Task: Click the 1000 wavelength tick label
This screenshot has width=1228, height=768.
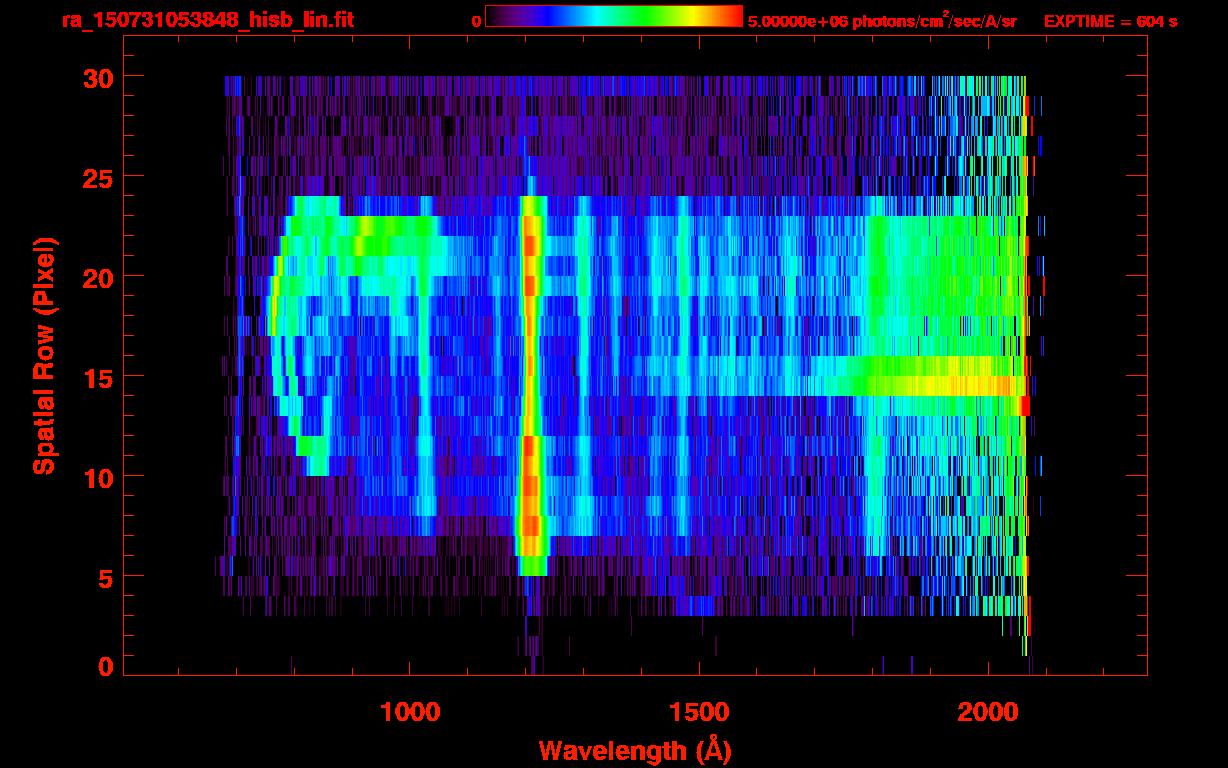Action: pos(410,712)
